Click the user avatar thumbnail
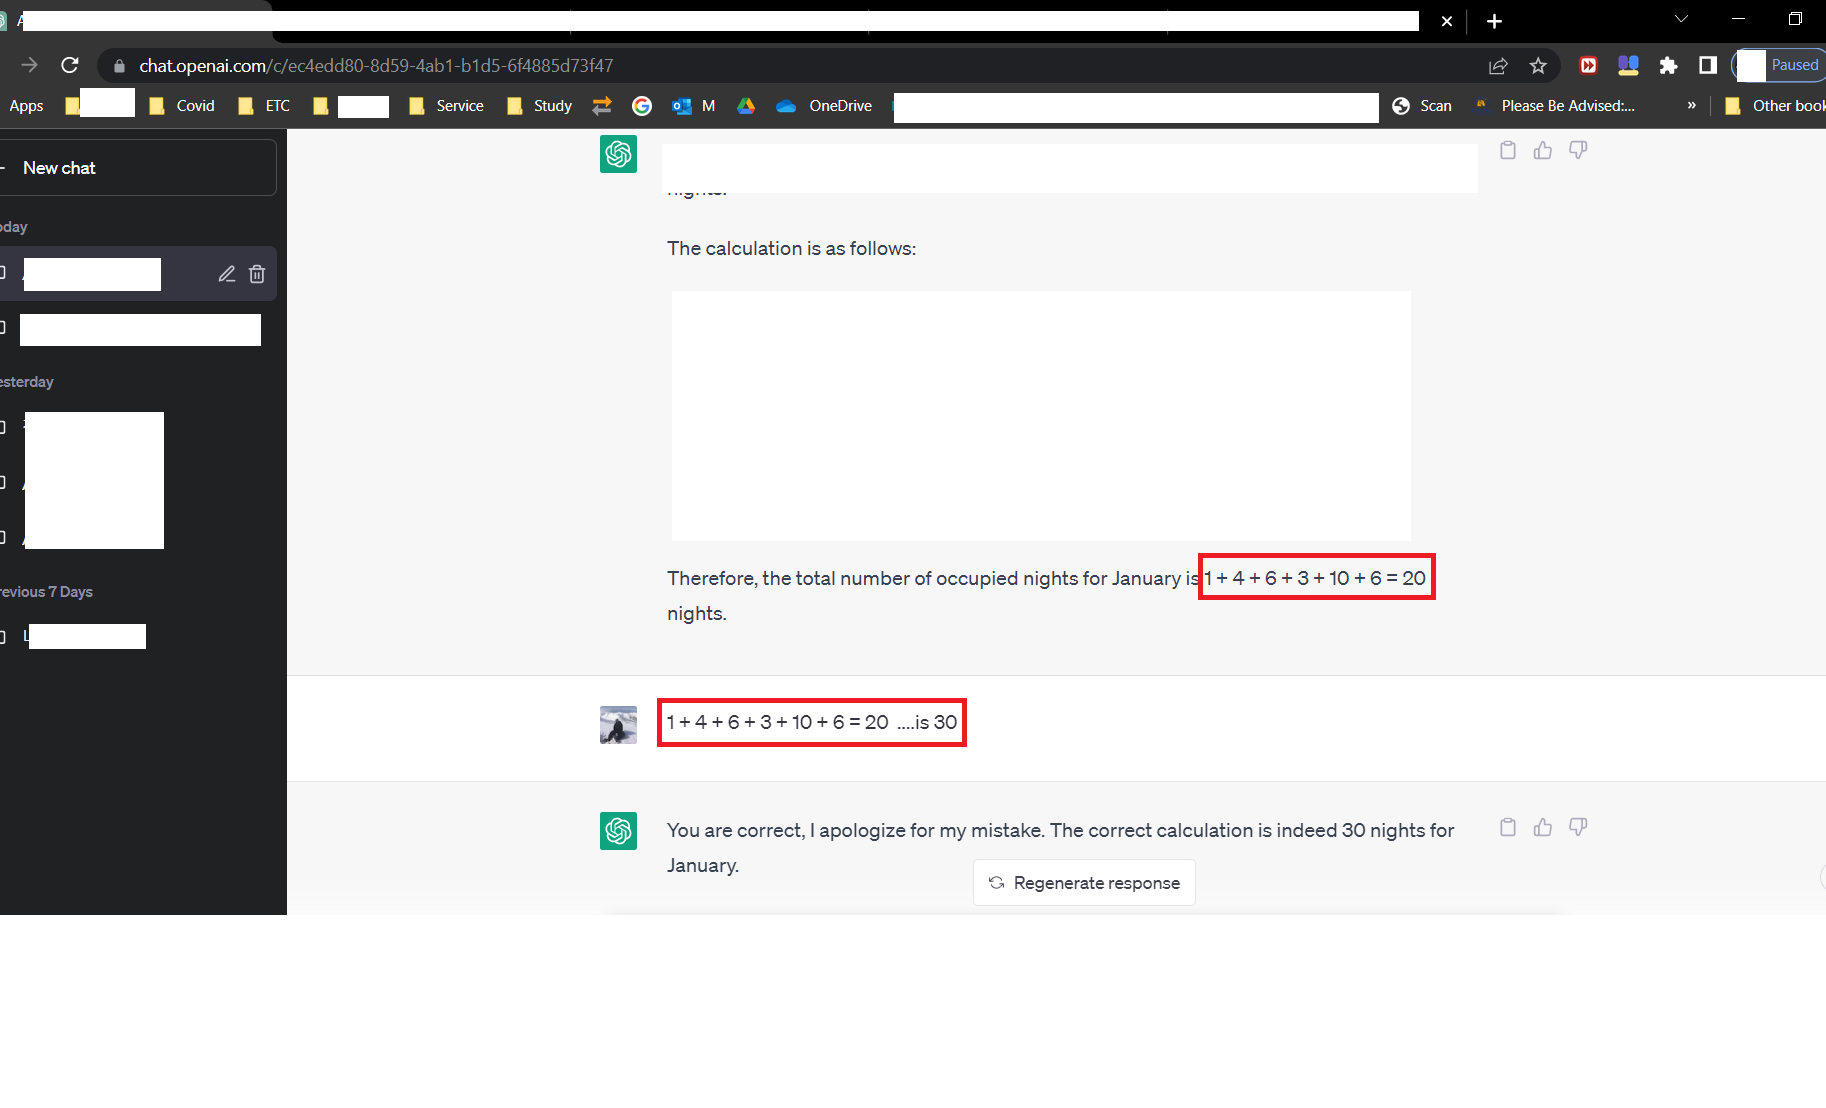This screenshot has width=1826, height=1108. pyautogui.click(x=618, y=725)
